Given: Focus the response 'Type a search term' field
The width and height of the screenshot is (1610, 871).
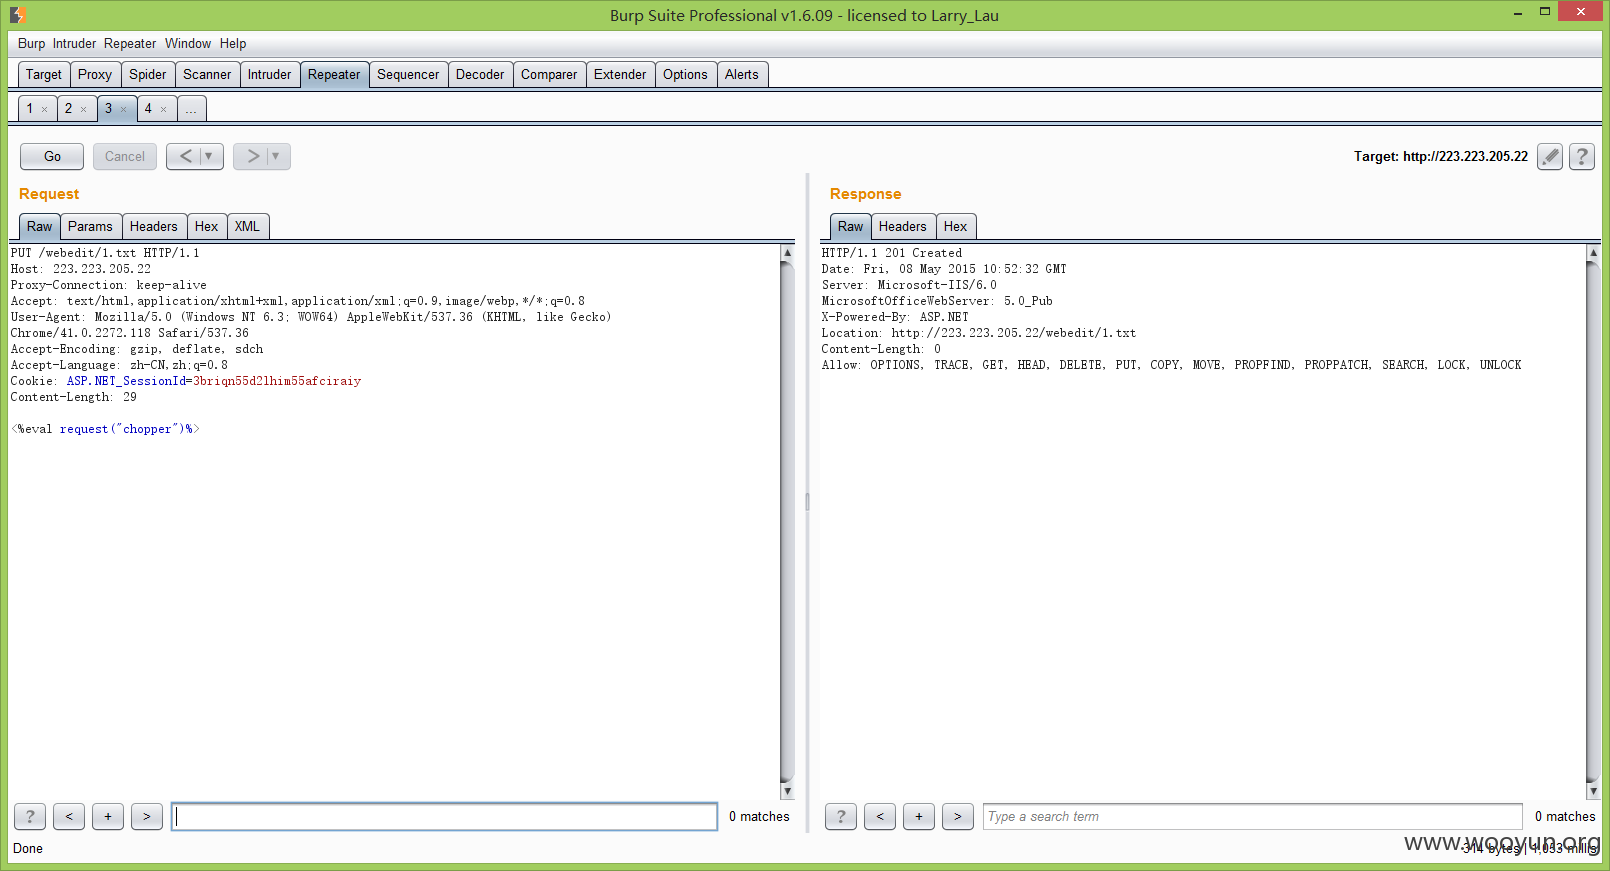Looking at the screenshot, I should coord(1253,817).
